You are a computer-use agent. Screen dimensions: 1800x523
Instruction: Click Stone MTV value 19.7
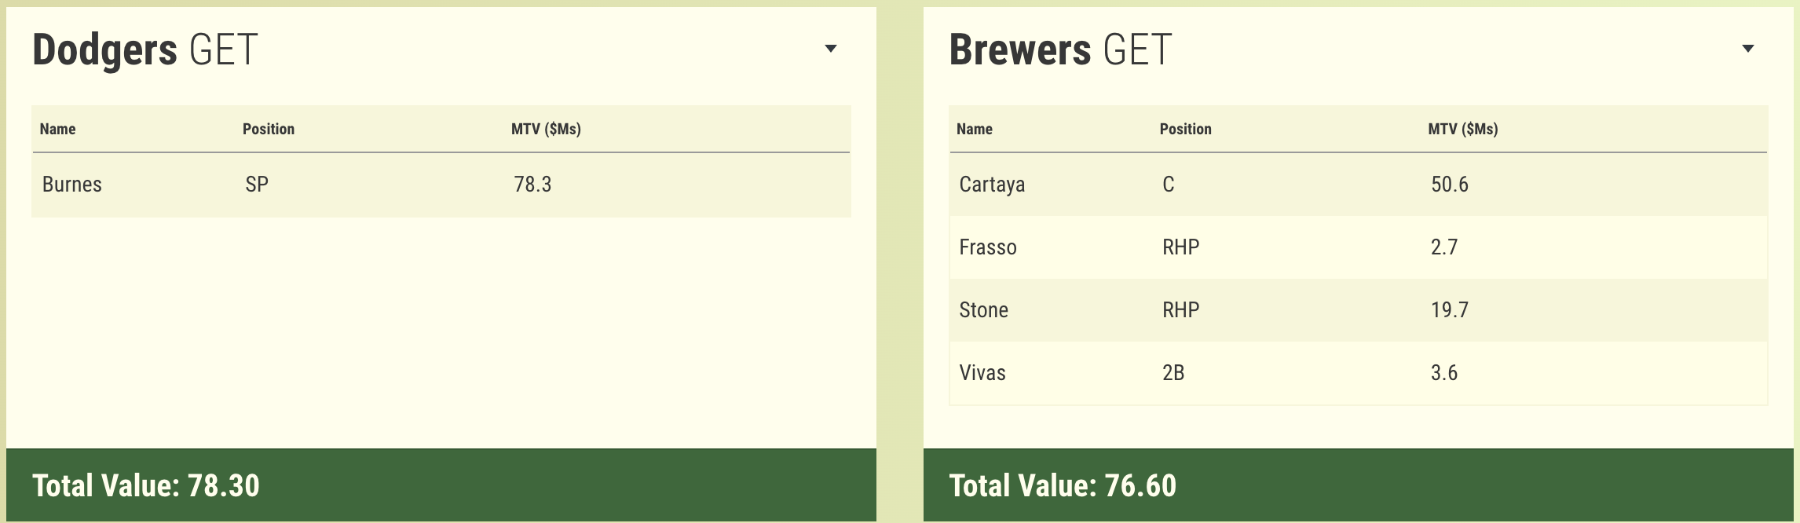1449,310
